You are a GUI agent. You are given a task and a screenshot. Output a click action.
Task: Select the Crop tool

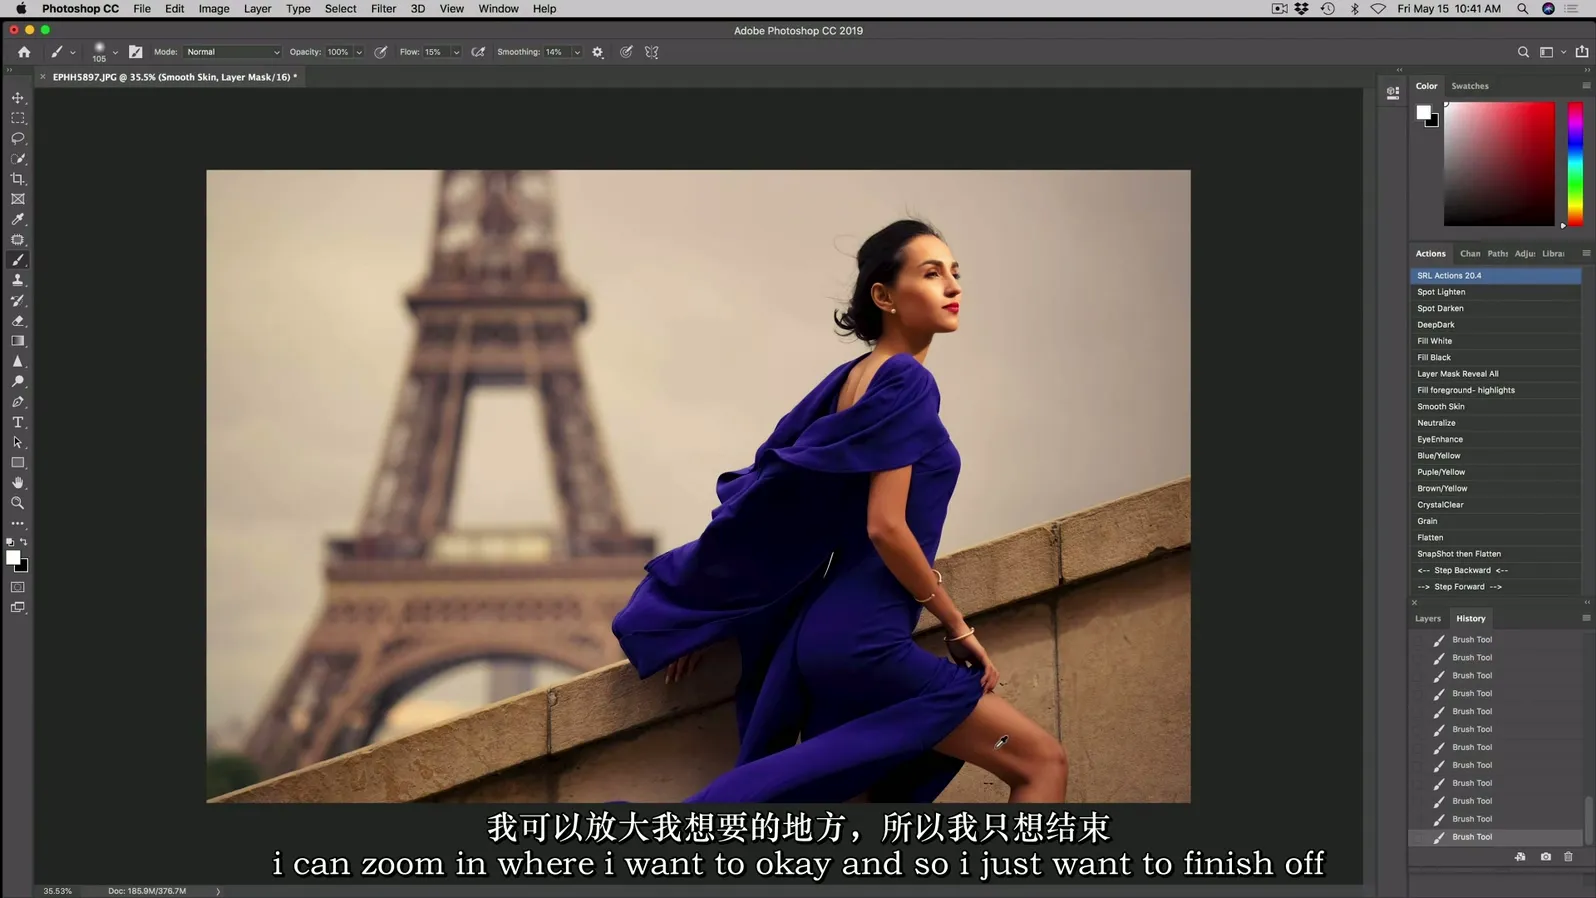18,179
